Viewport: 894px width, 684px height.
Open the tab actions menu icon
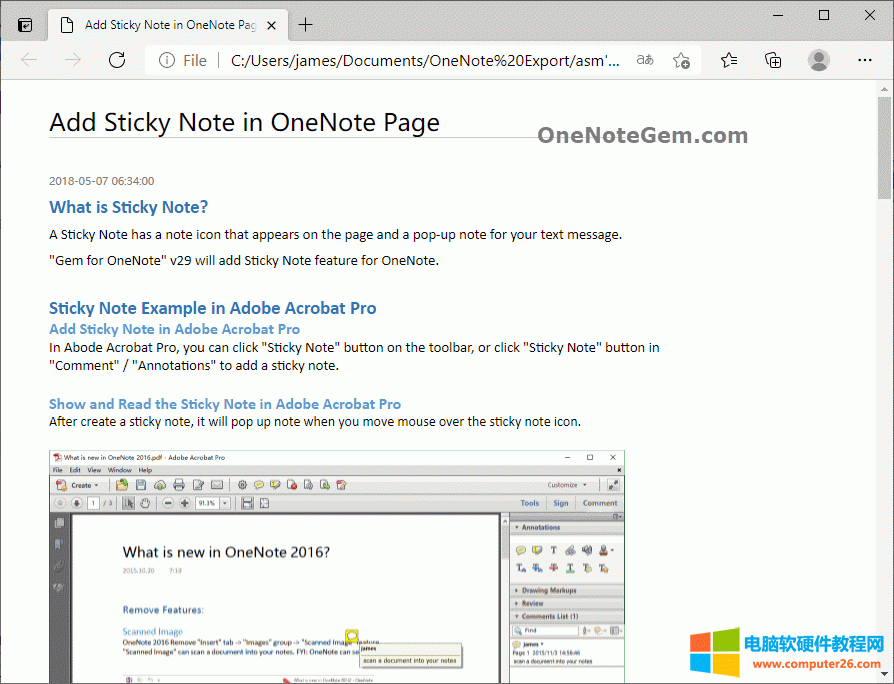[25, 25]
